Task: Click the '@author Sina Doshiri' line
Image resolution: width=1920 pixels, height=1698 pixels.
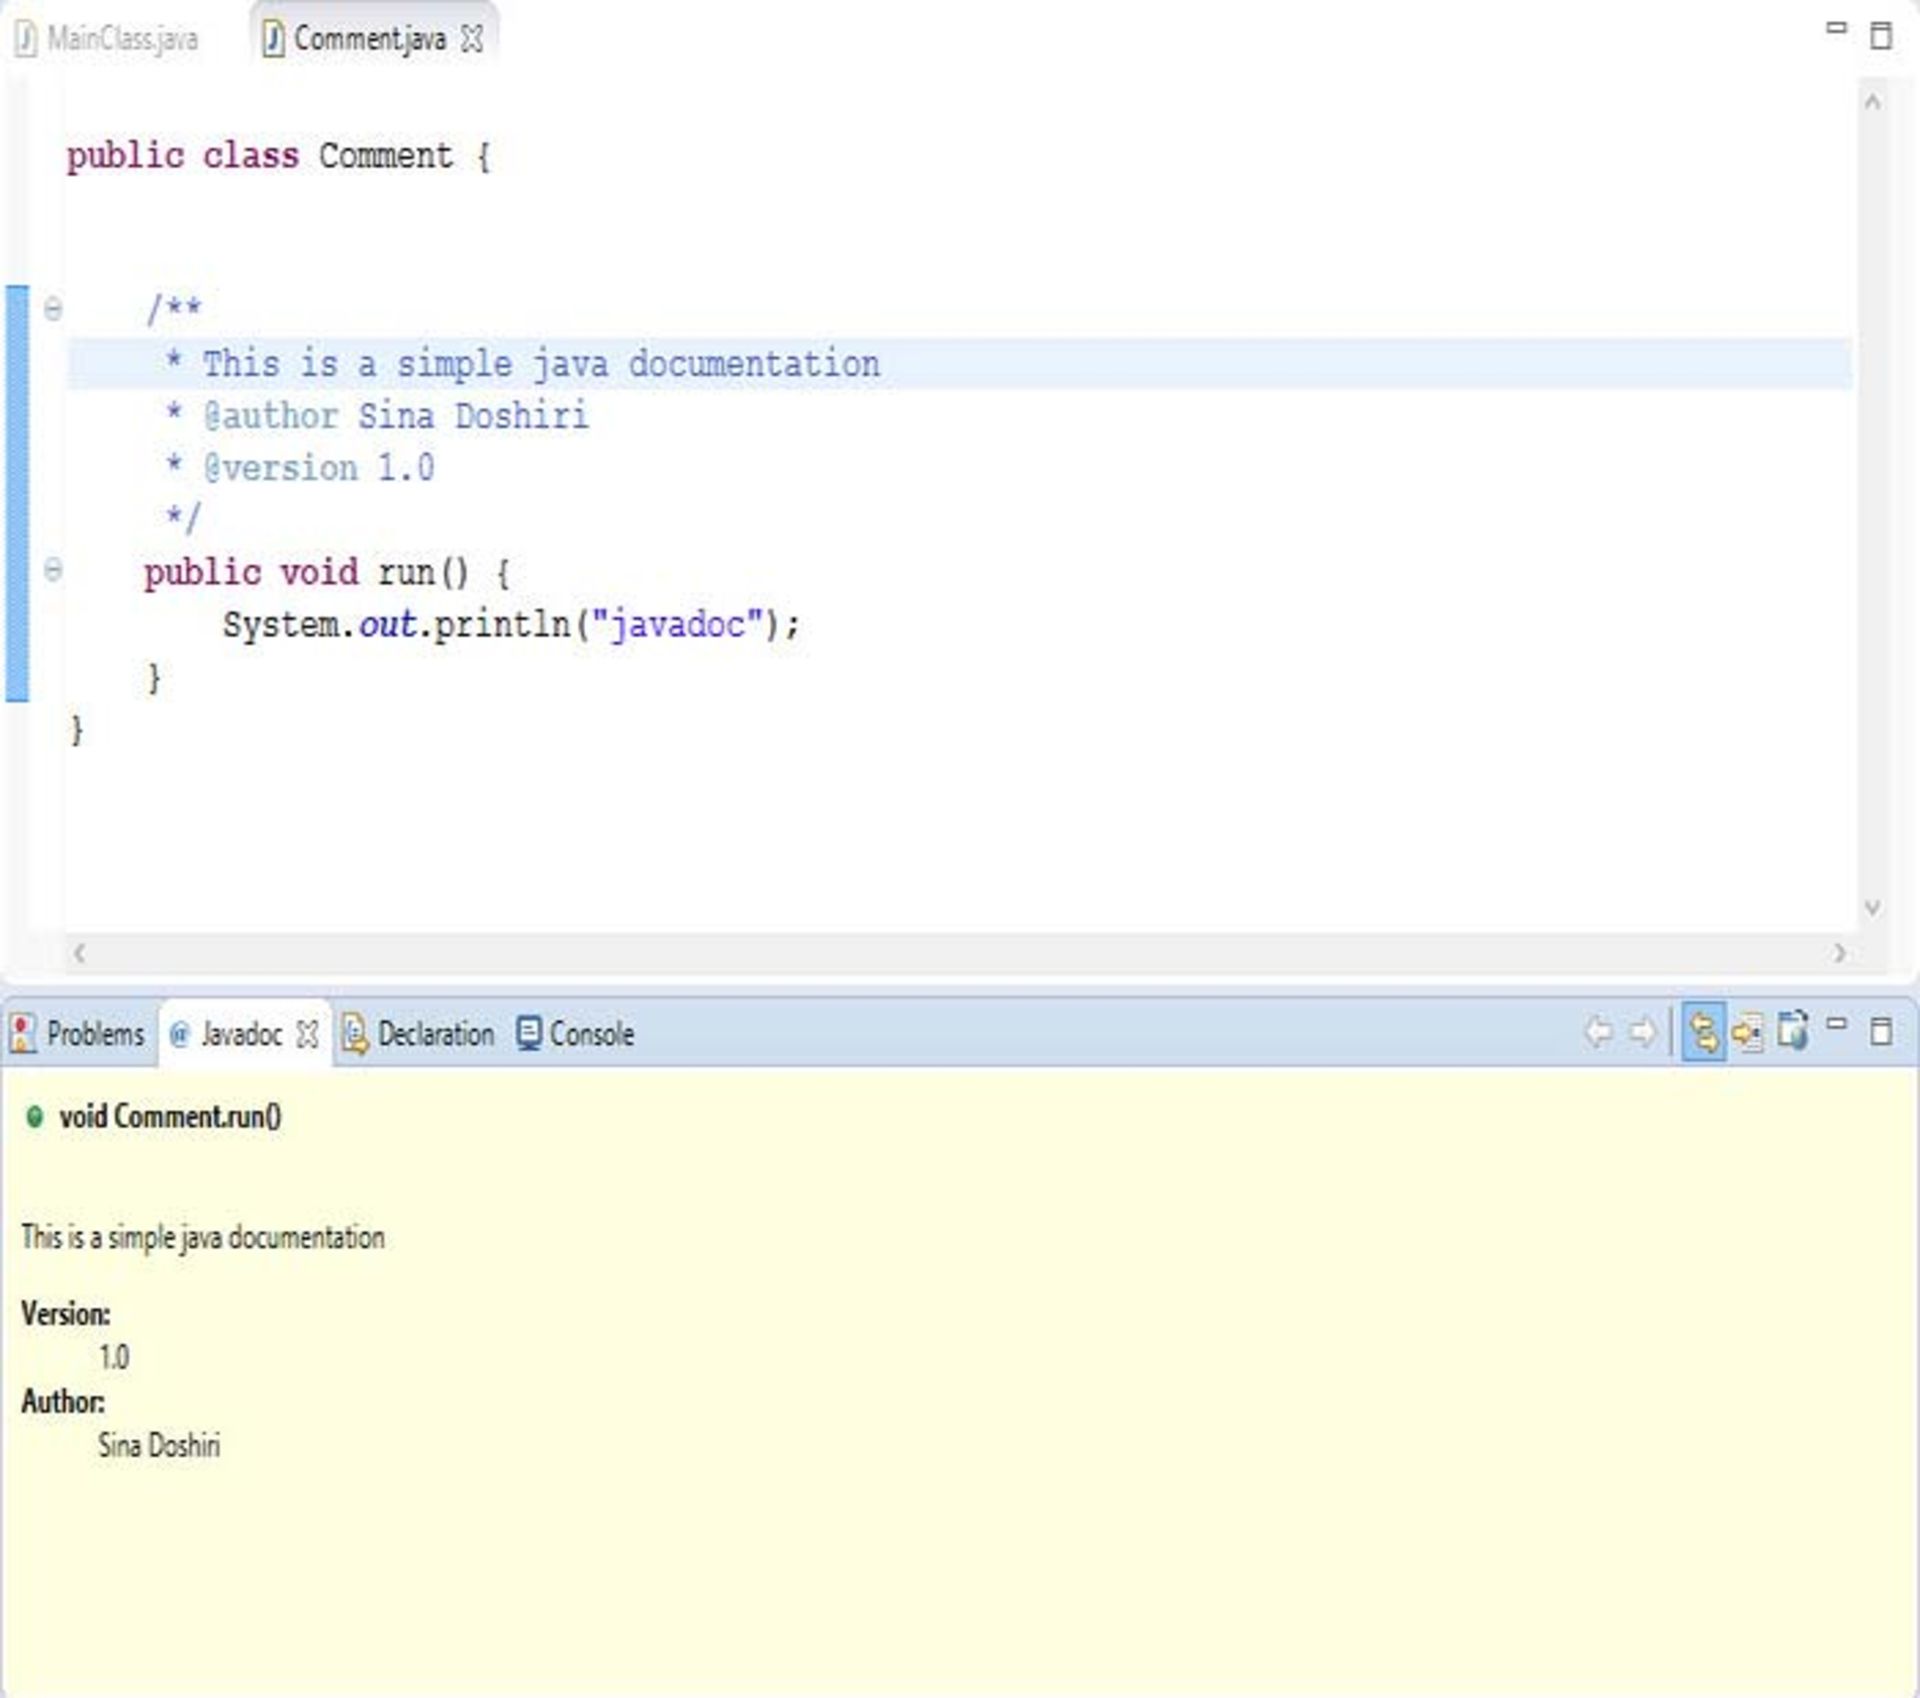Action: [378, 416]
